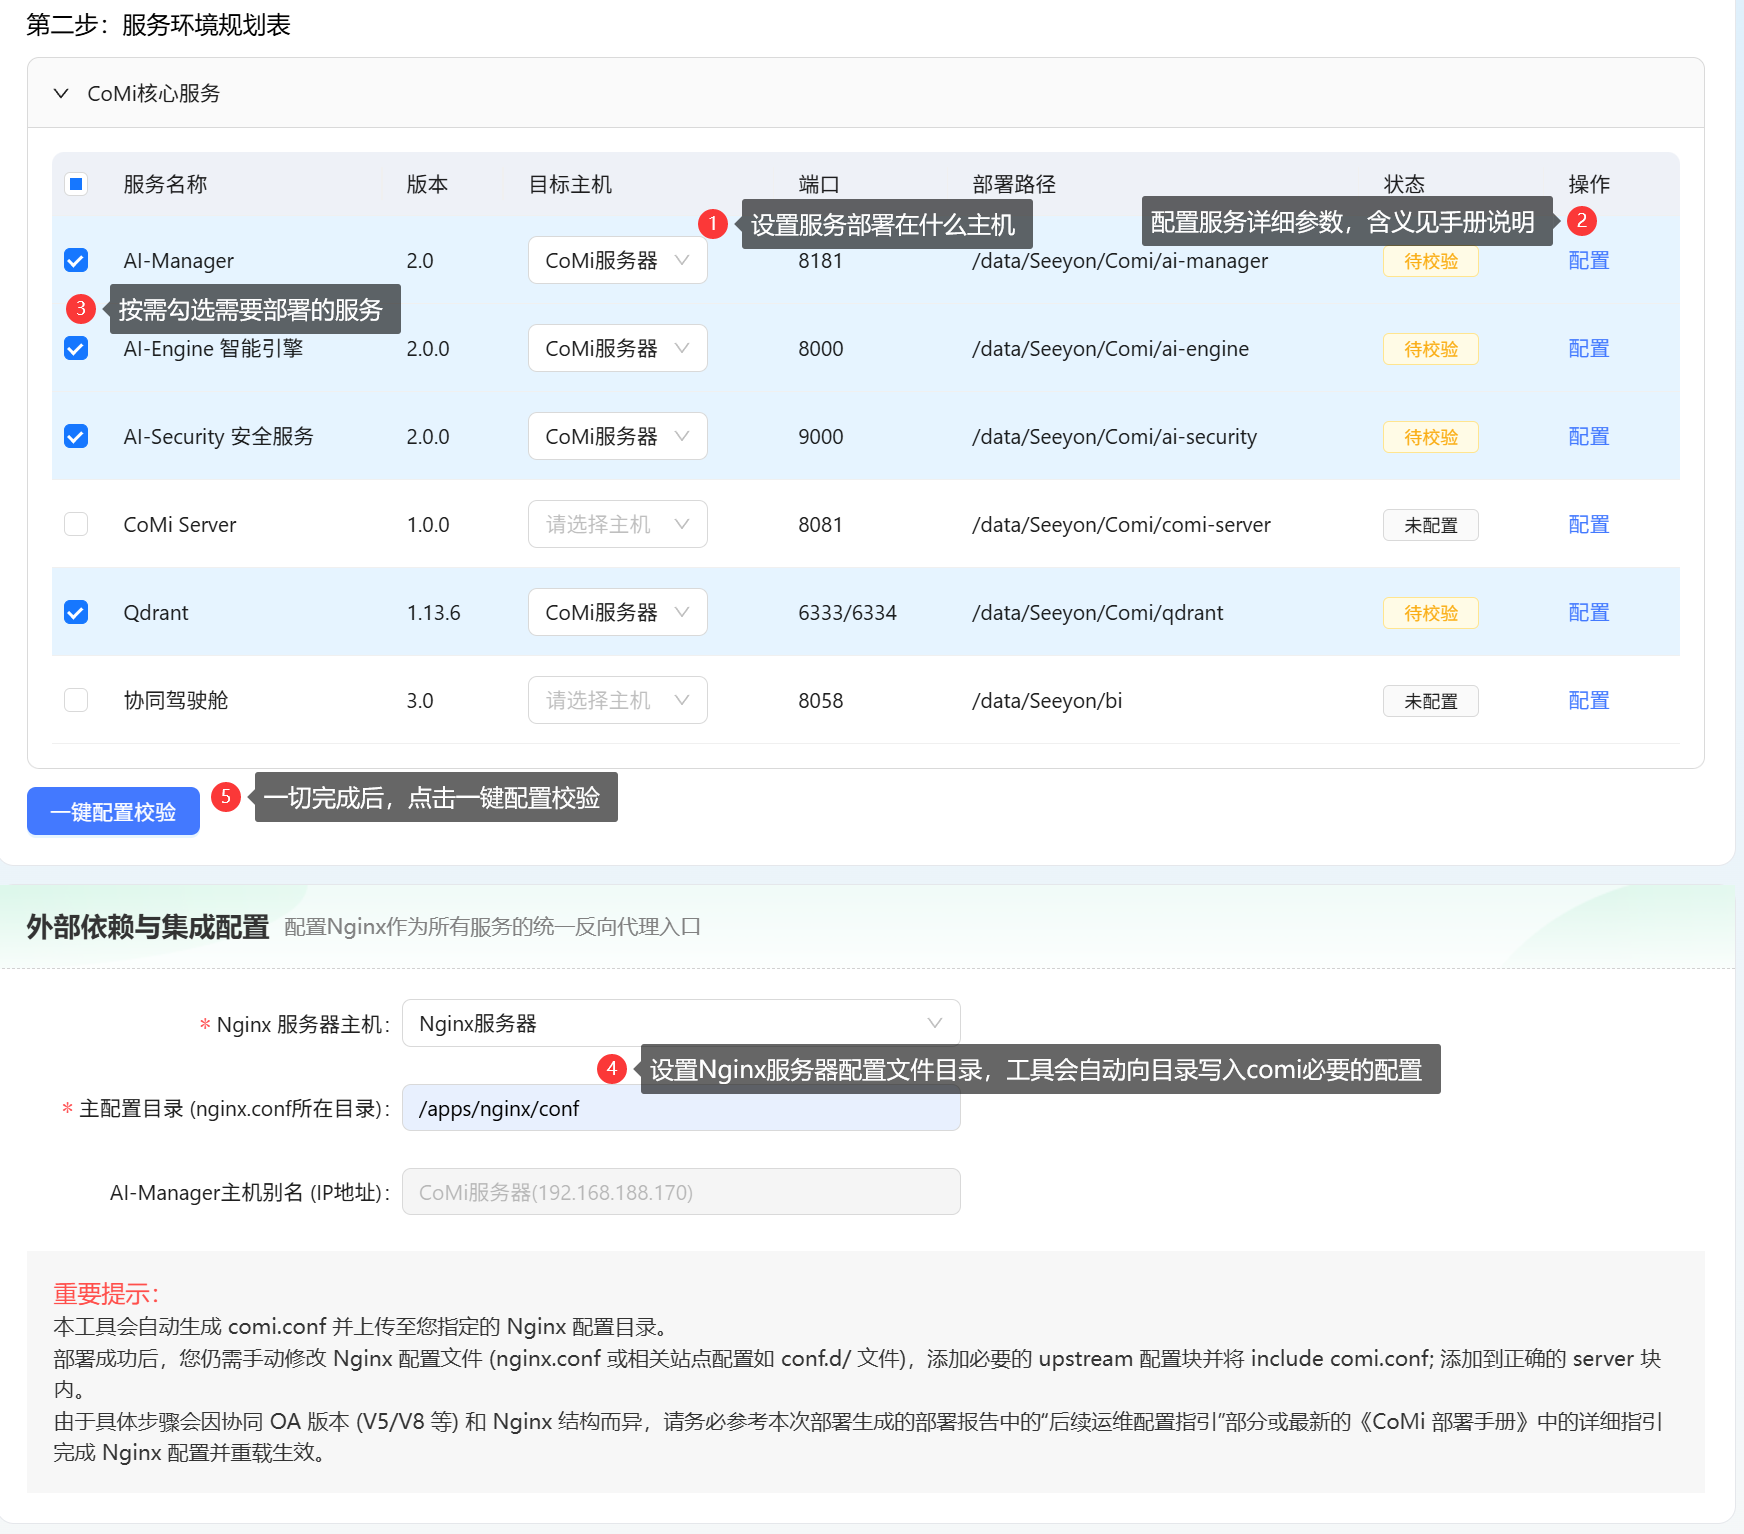Click the nginx.conf main config directory field
This screenshot has width=1744, height=1534.
click(680, 1109)
